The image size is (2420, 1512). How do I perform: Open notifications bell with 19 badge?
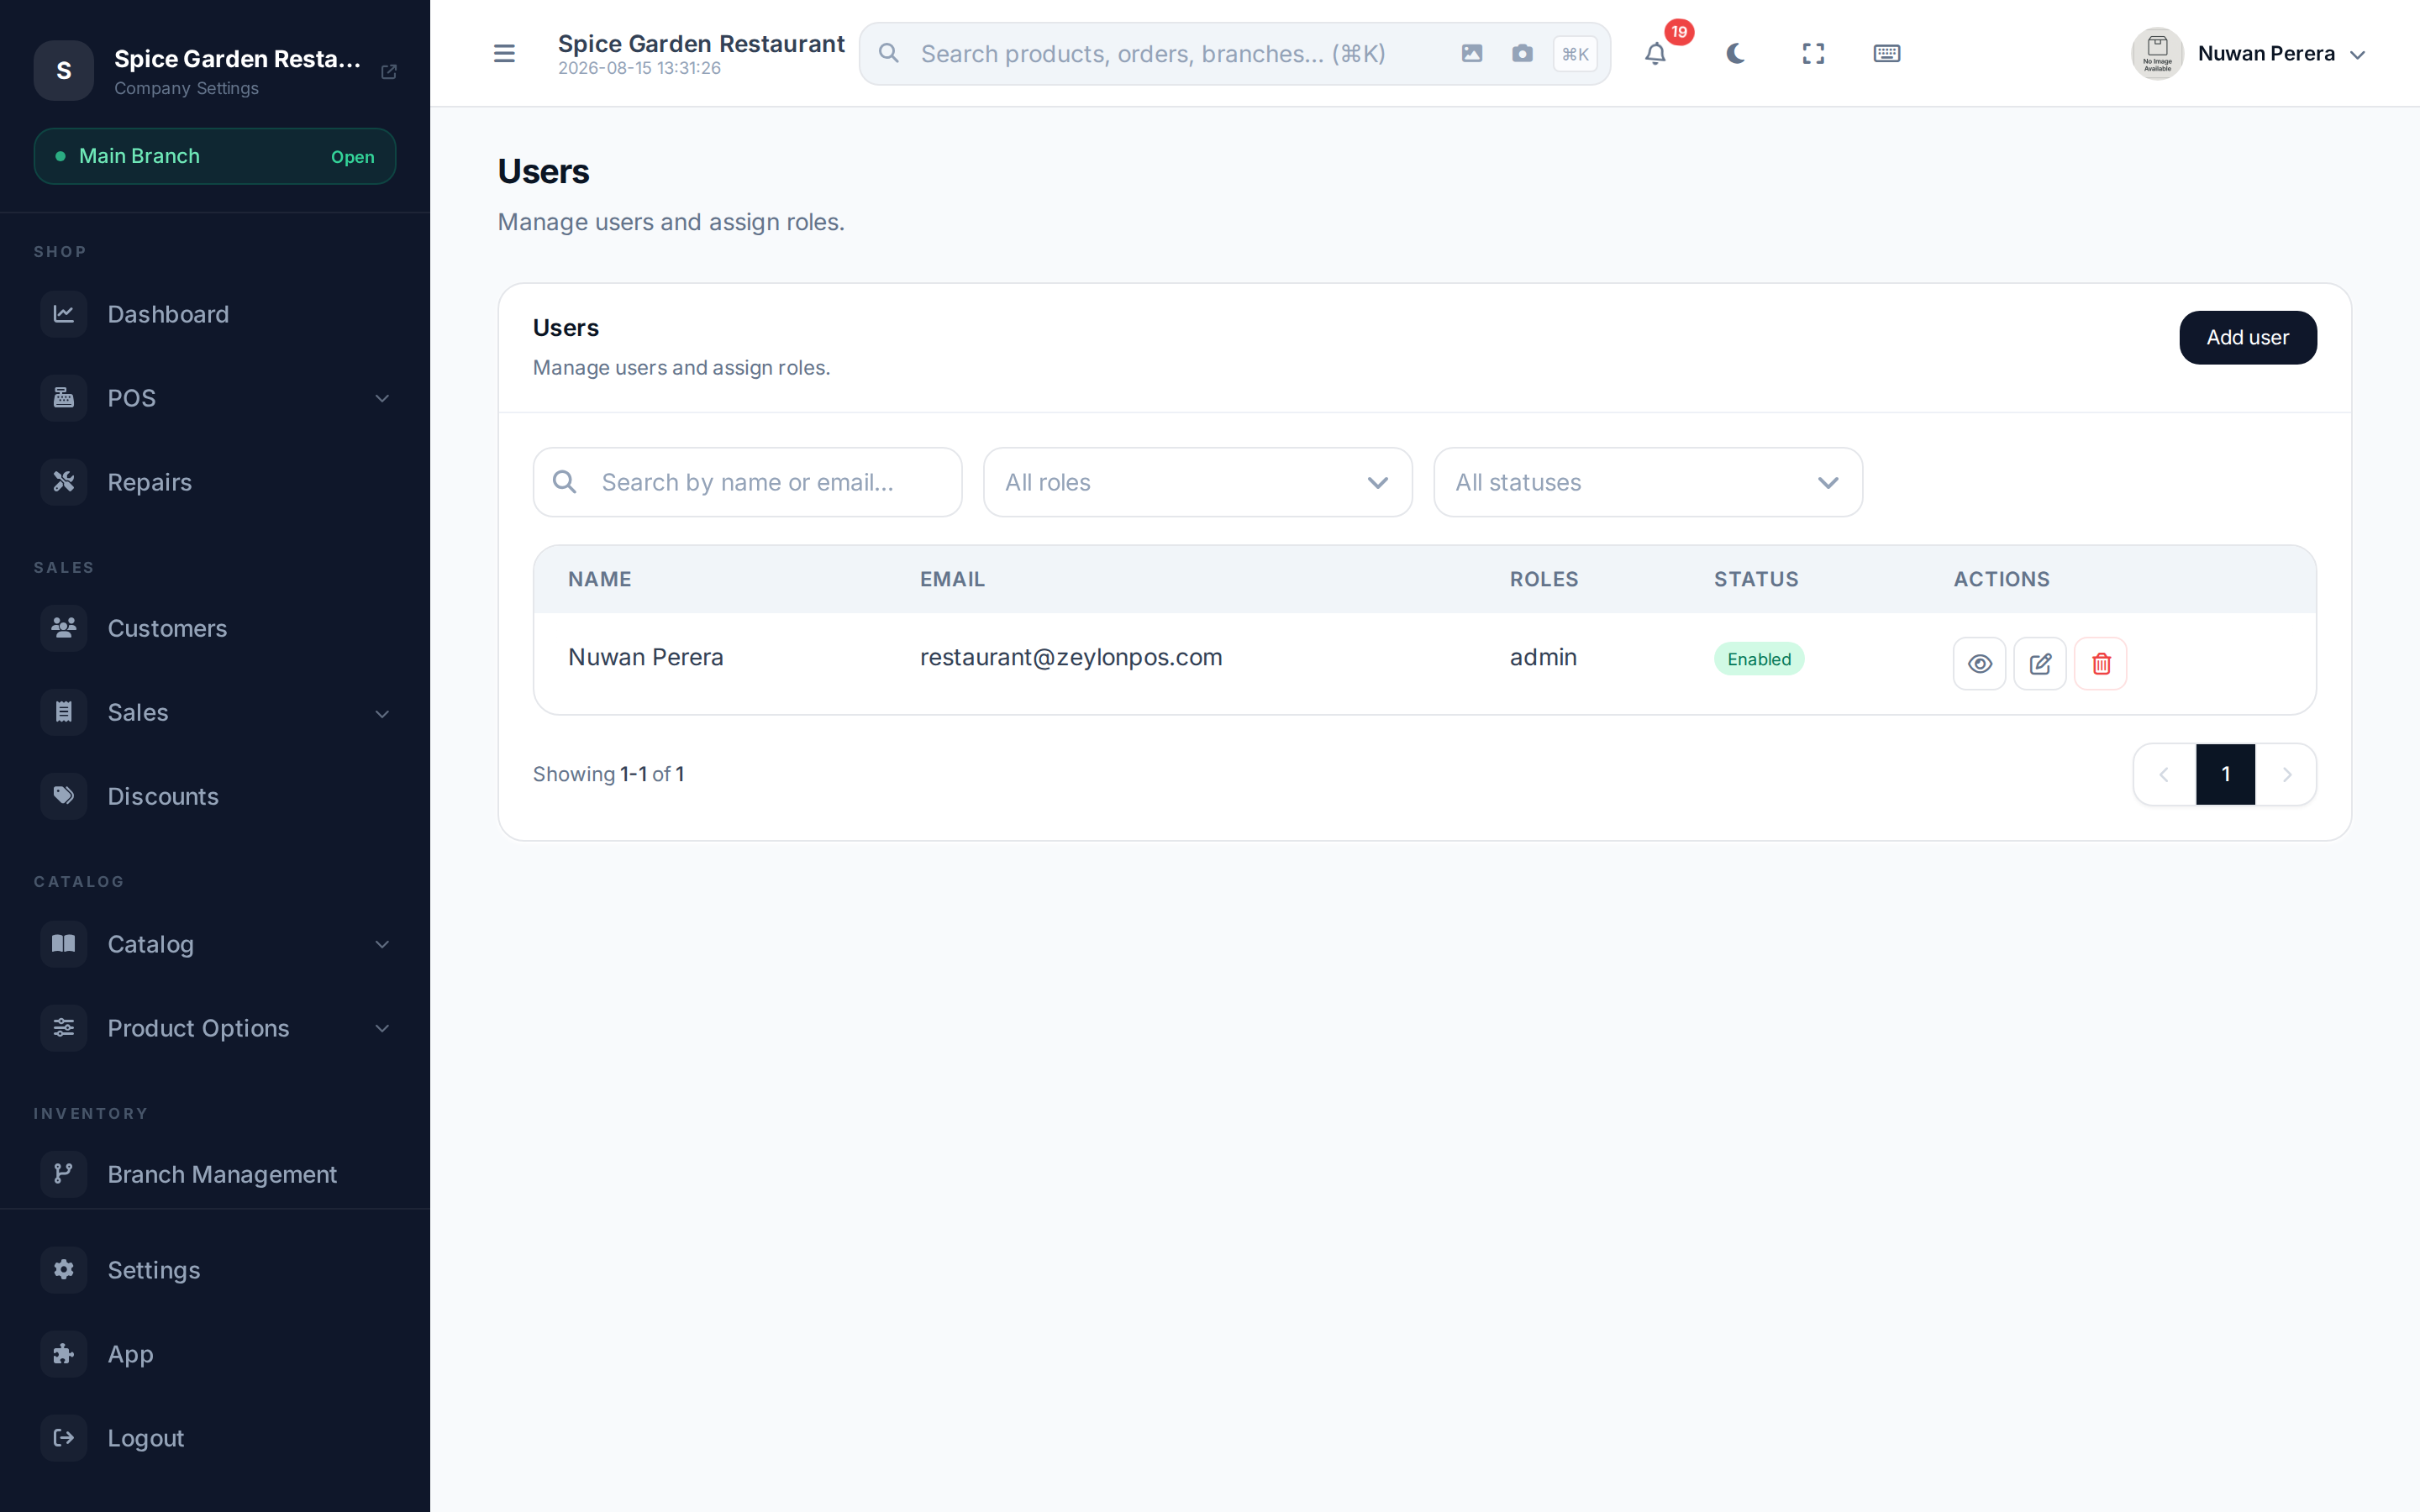pyautogui.click(x=1656, y=53)
